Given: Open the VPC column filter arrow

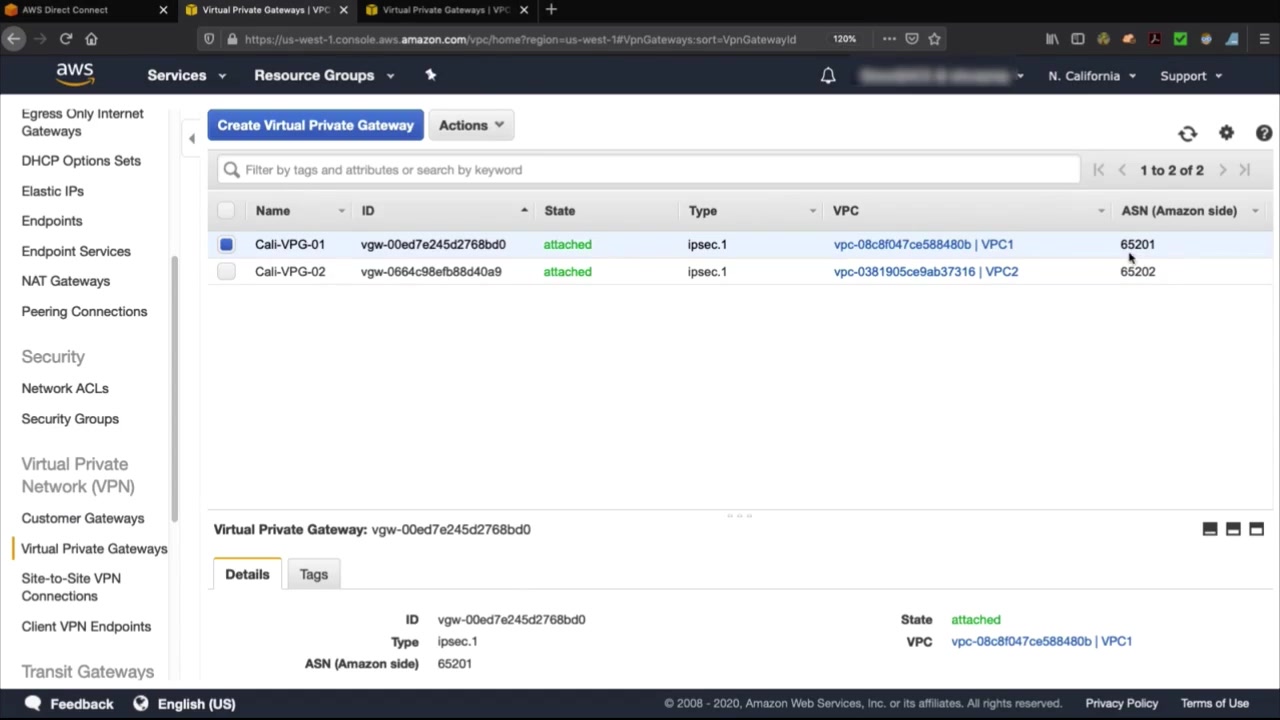Looking at the screenshot, I should [1101, 211].
